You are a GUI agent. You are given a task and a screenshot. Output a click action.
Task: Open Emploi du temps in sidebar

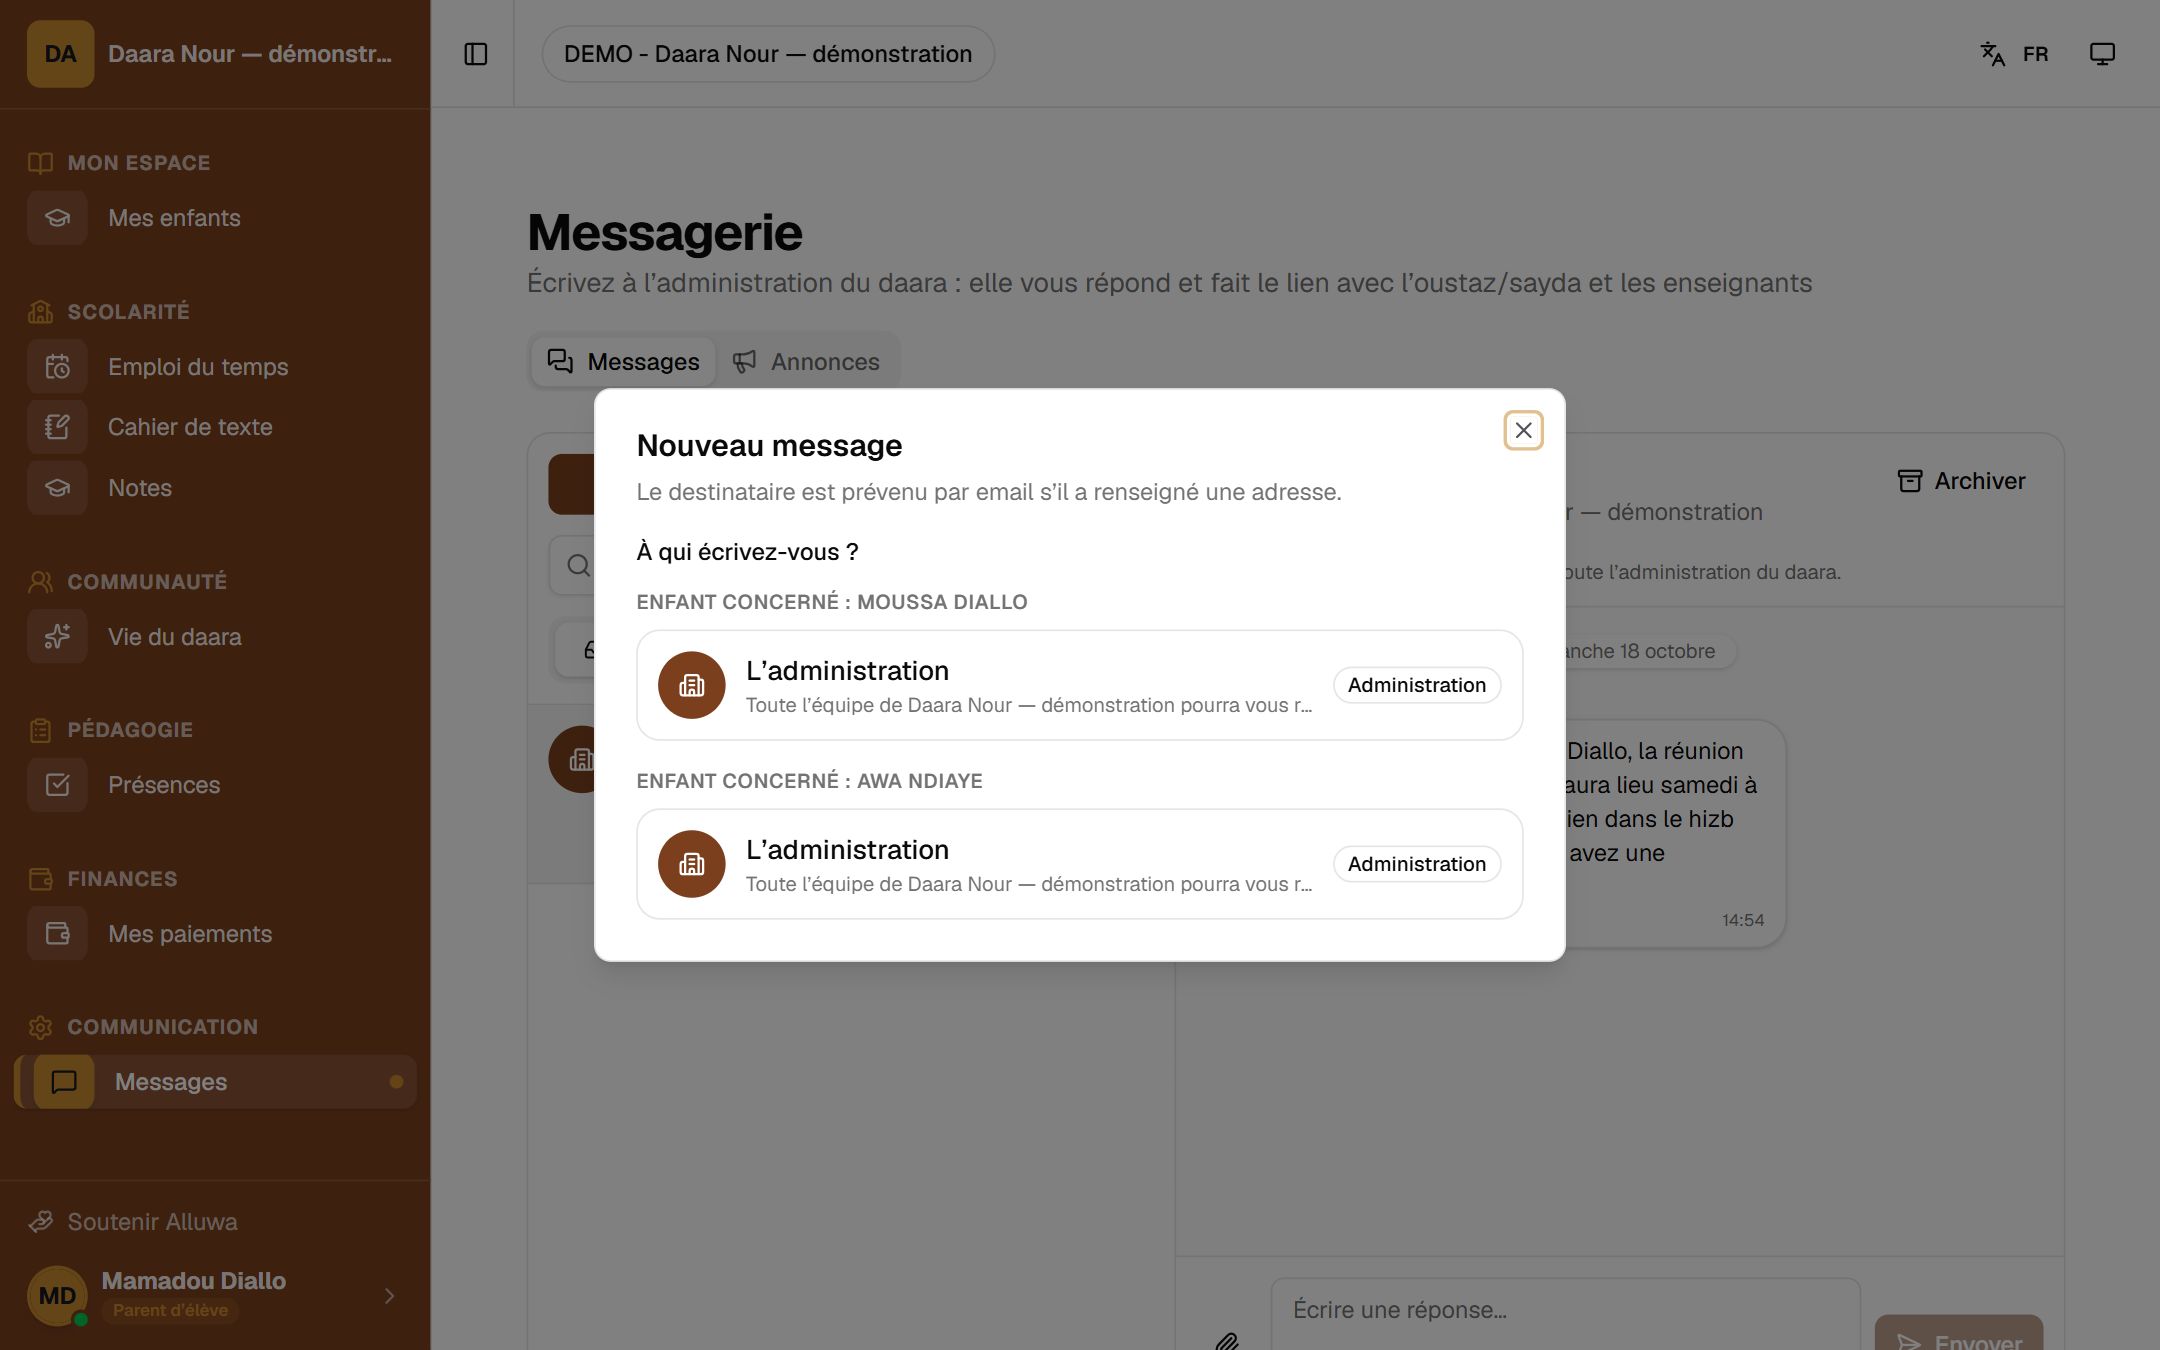tap(215, 367)
